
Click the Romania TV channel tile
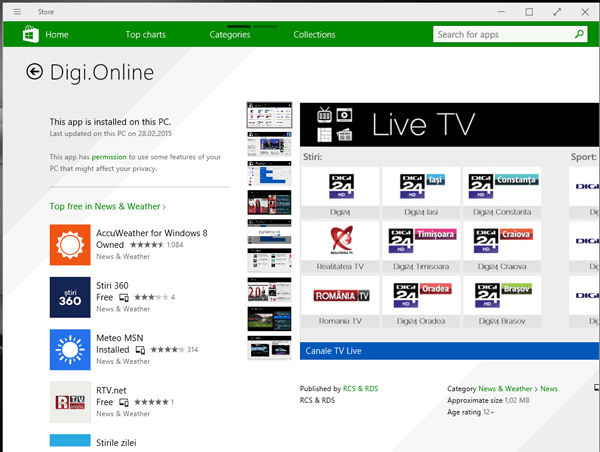tap(340, 302)
